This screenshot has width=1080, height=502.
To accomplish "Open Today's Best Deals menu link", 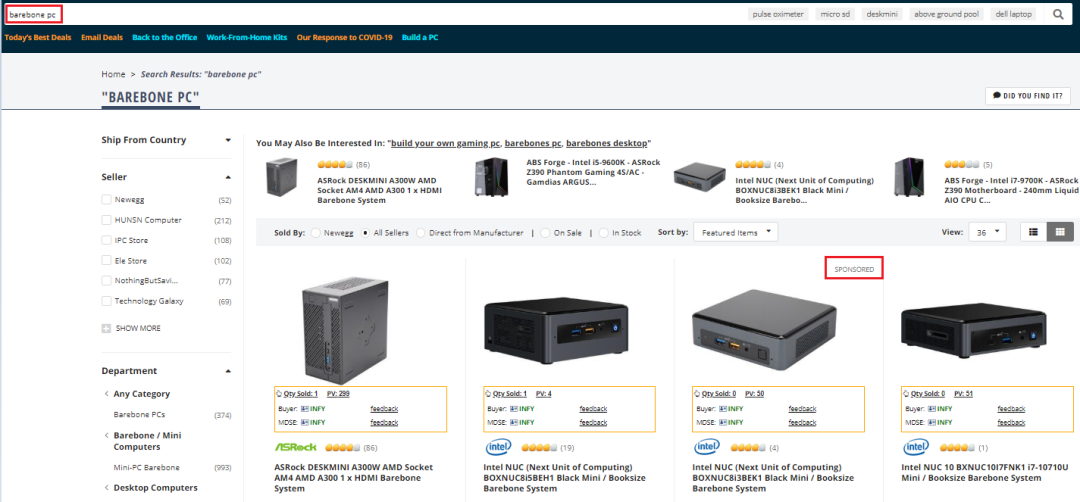I will coord(38,37).
